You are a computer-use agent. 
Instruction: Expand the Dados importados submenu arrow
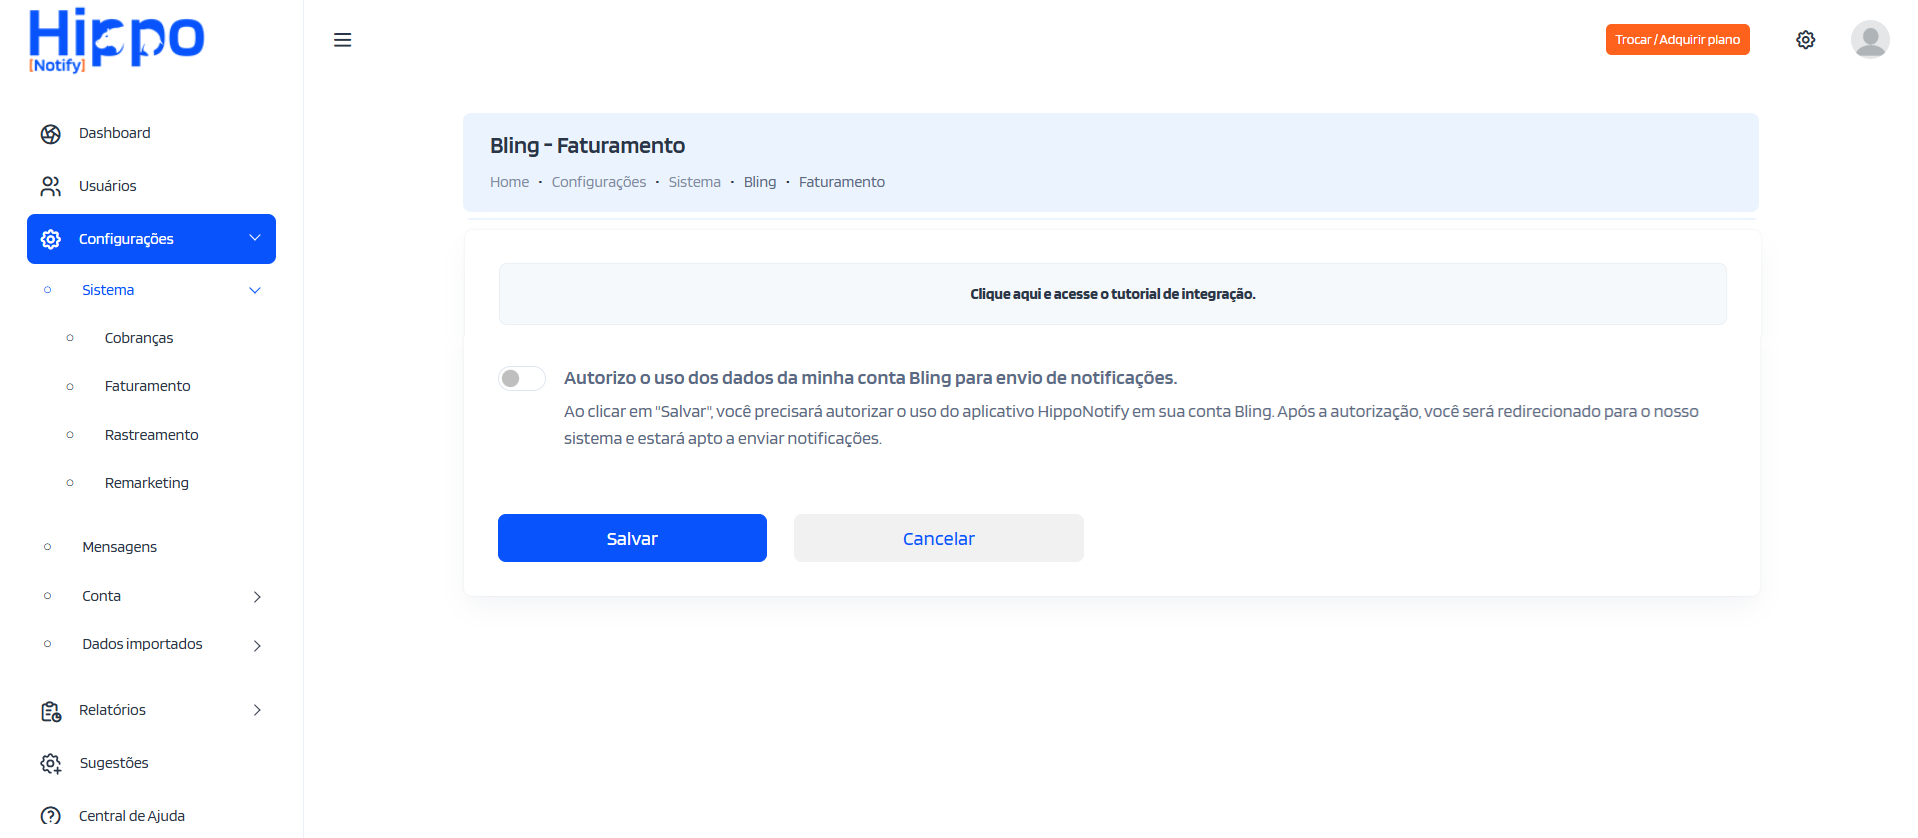click(x=257, y=645)
